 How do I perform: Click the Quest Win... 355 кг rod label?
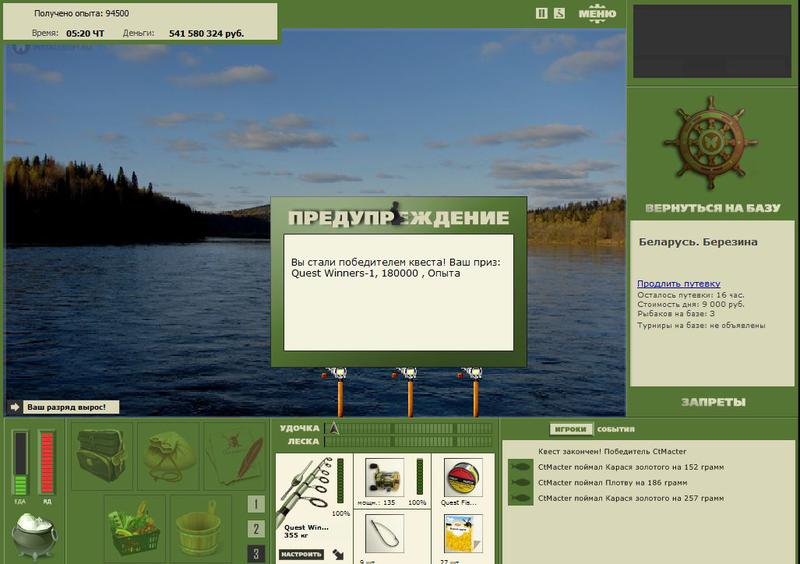306,531
